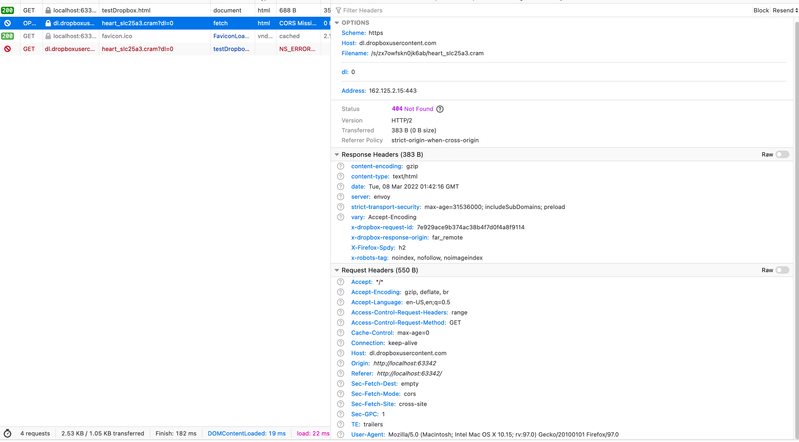799x442 pixels.
Task: Open help icon for Origin header
Action: 340,363
